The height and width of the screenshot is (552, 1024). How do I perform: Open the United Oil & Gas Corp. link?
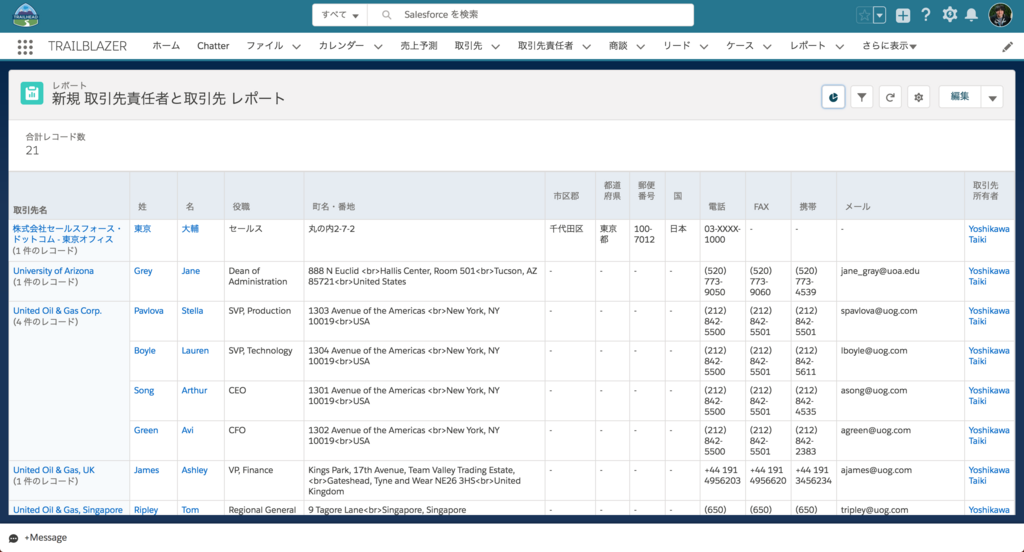[57, 310]
